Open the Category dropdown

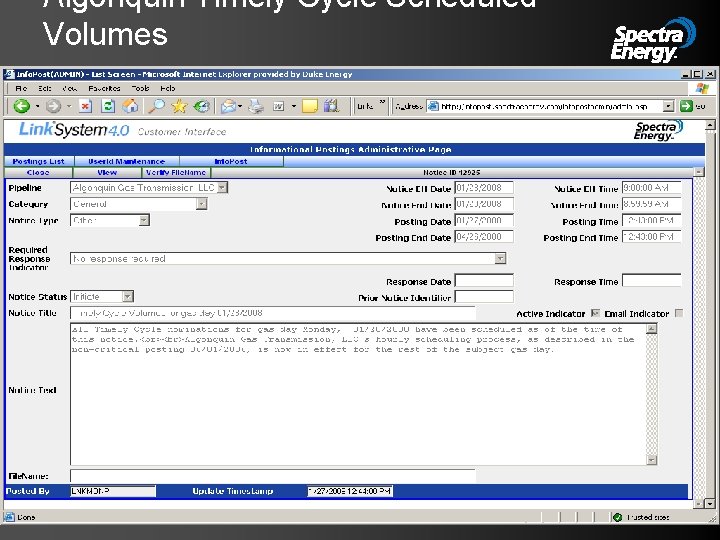(x=202, y=204)
